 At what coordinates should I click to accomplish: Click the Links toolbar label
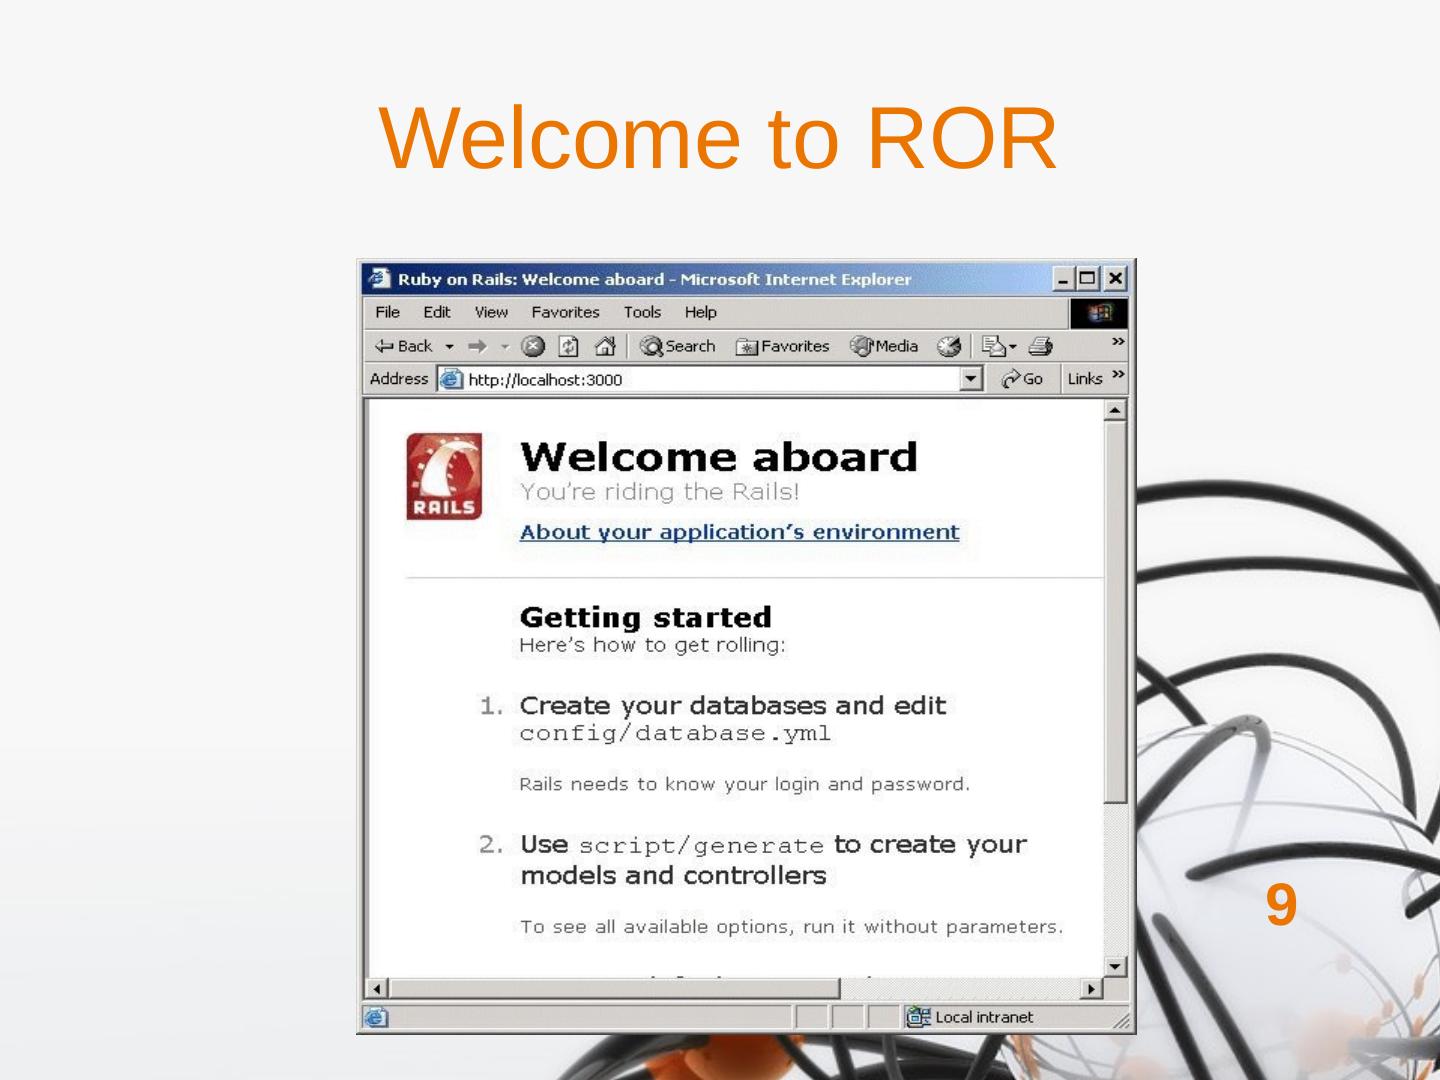1085,379
